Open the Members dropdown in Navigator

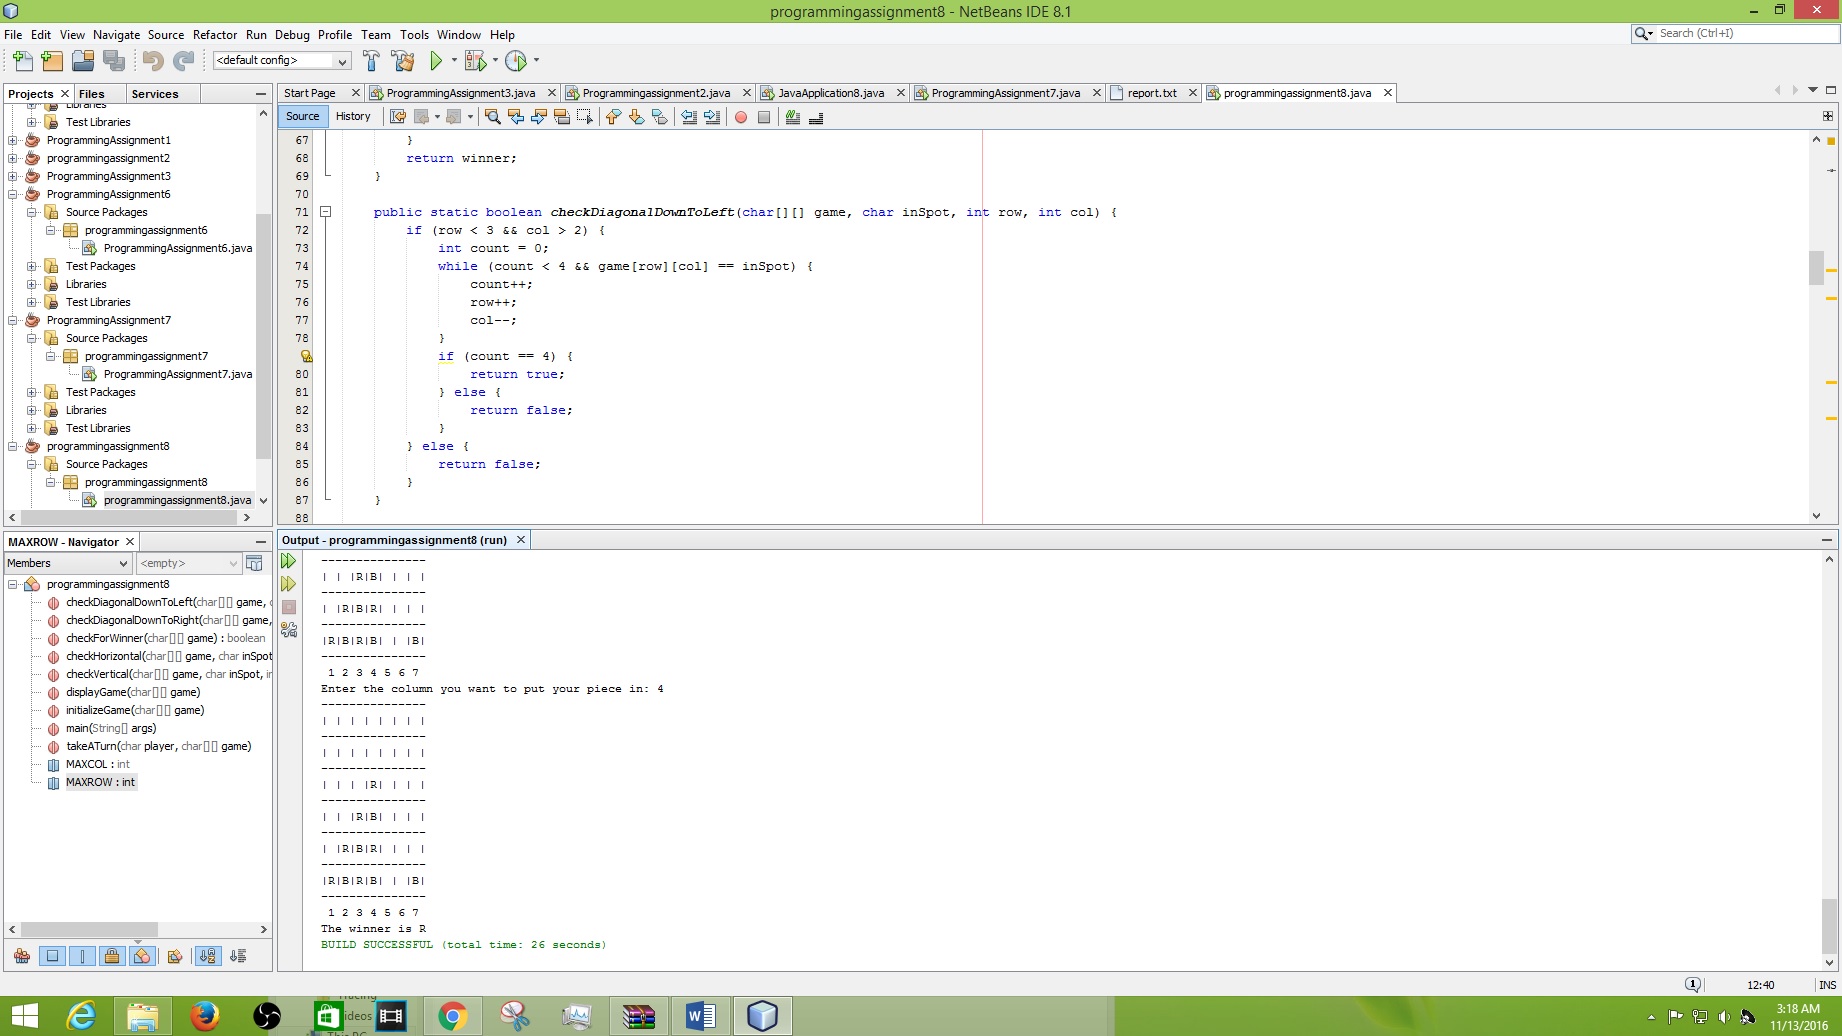pyautogui.click(x=67, y=563)
